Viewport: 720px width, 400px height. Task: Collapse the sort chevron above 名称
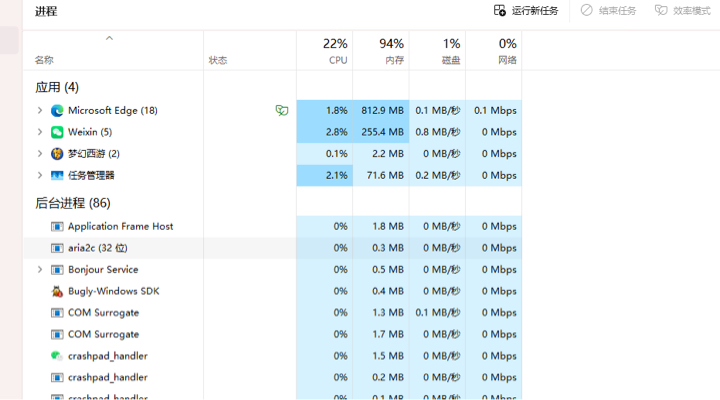click(x=109, y=38)
